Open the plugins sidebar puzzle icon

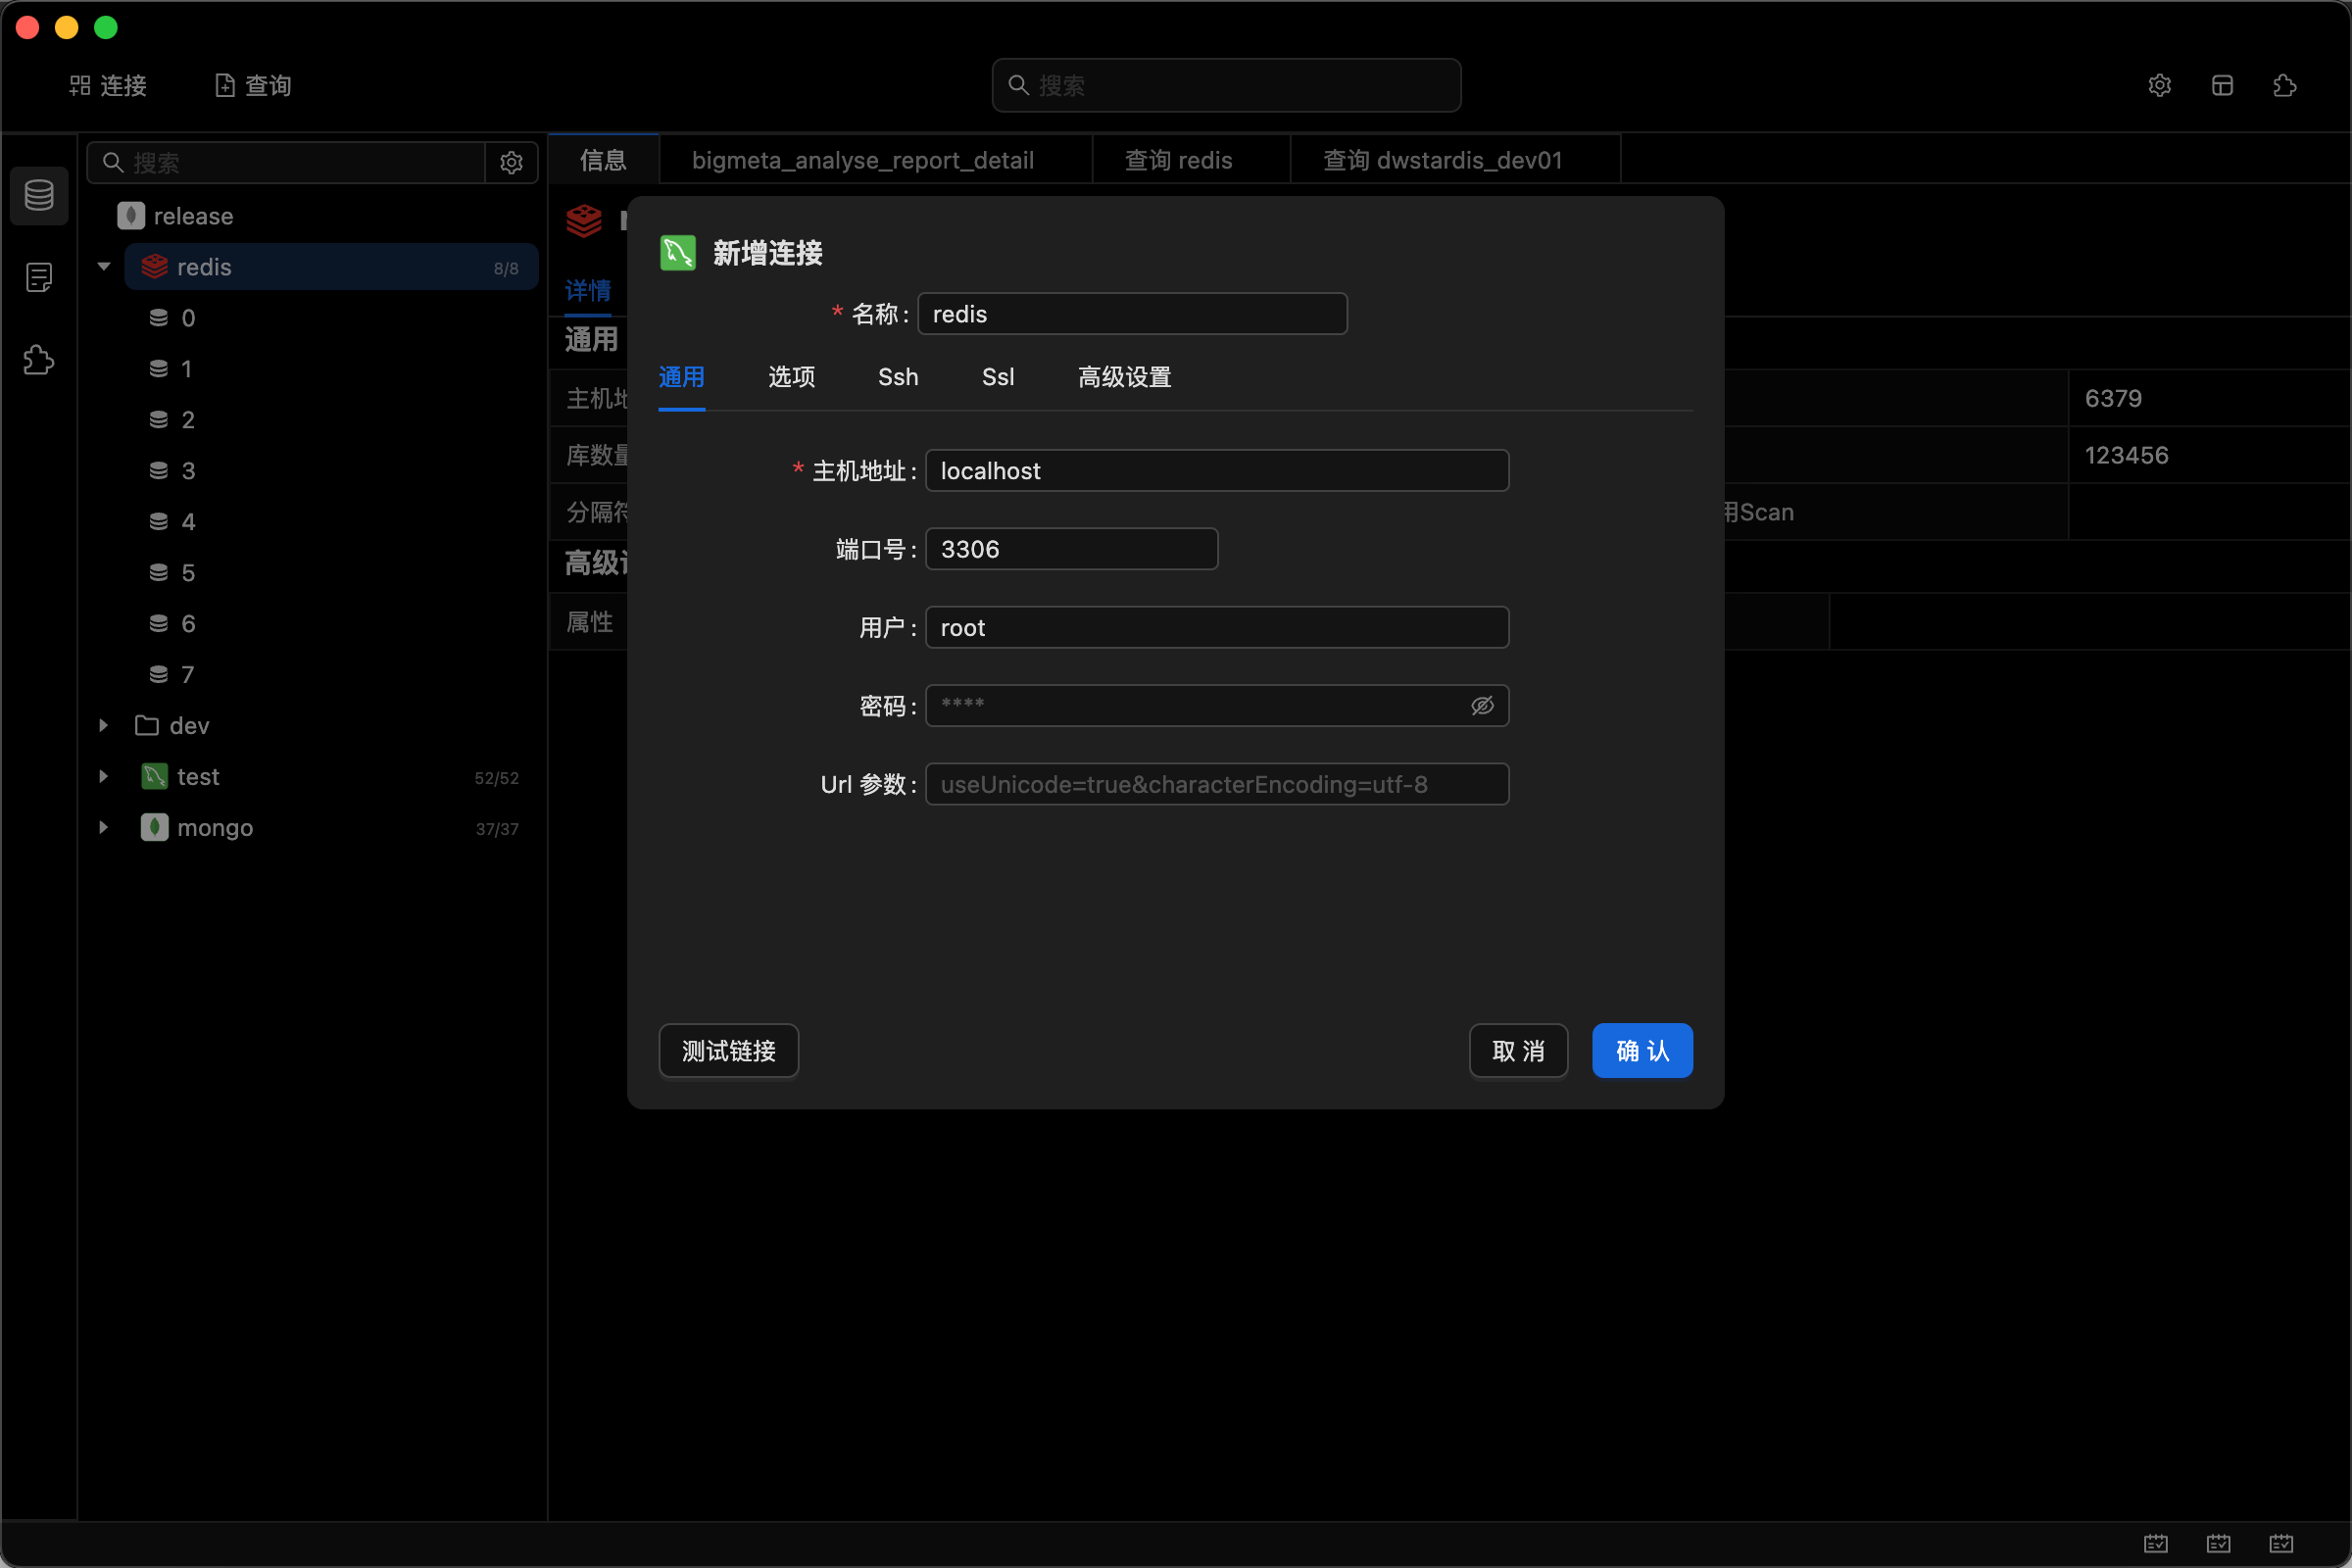[39, 360]
